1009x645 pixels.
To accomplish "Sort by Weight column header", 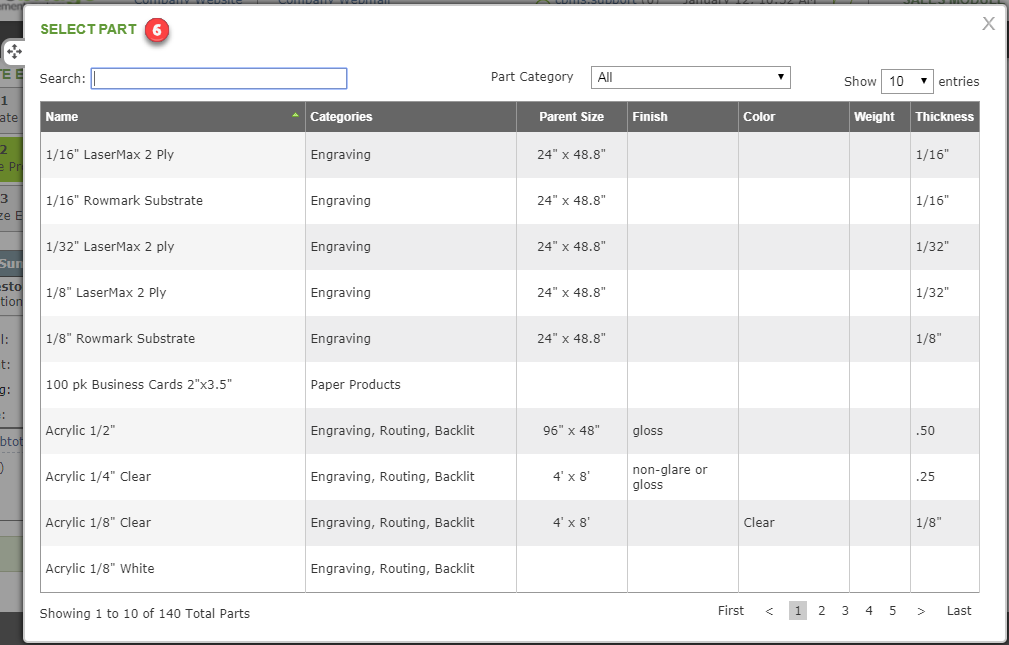I will 880,117.
